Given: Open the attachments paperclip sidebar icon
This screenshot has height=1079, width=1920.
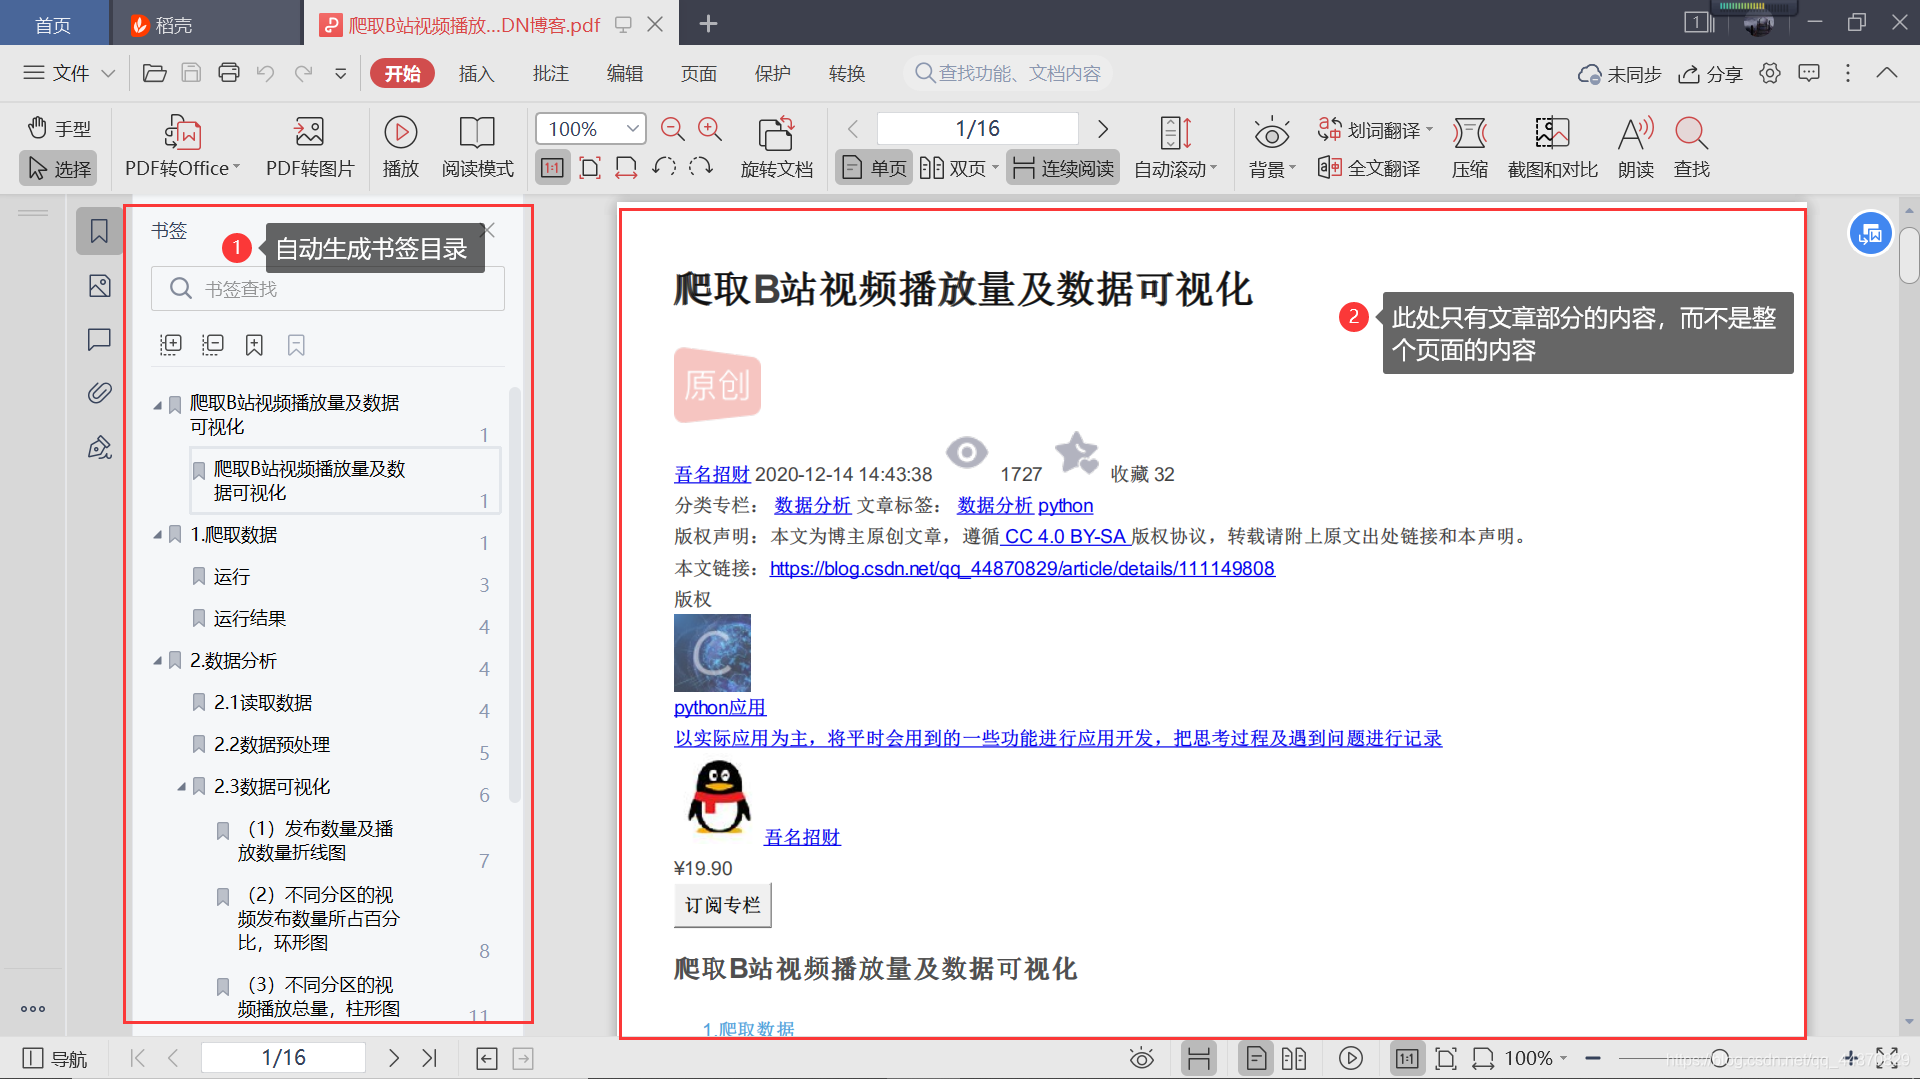Looking at the screenshot, I should coord(99,393).
